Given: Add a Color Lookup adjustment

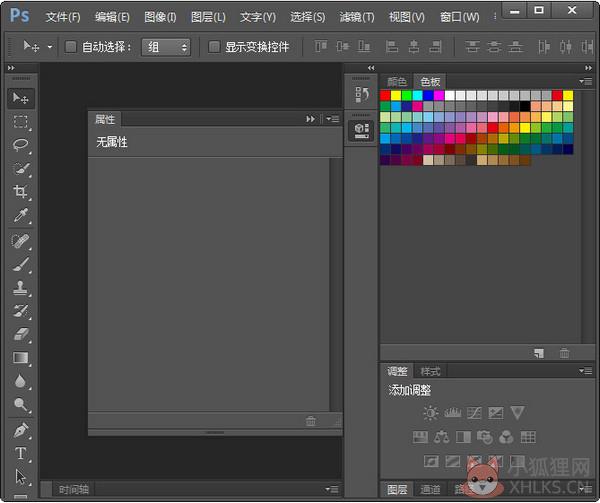Looking at the screenshot, I should 528,437.
